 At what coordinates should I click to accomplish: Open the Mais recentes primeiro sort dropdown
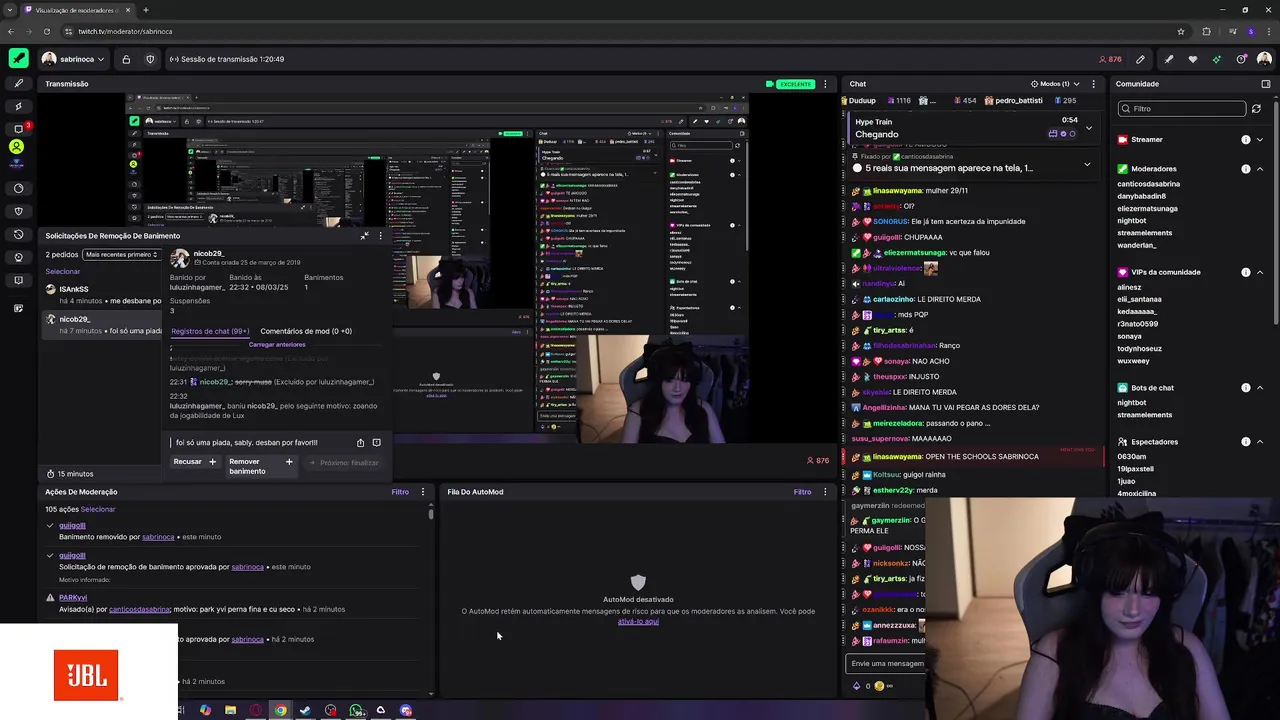122,254
